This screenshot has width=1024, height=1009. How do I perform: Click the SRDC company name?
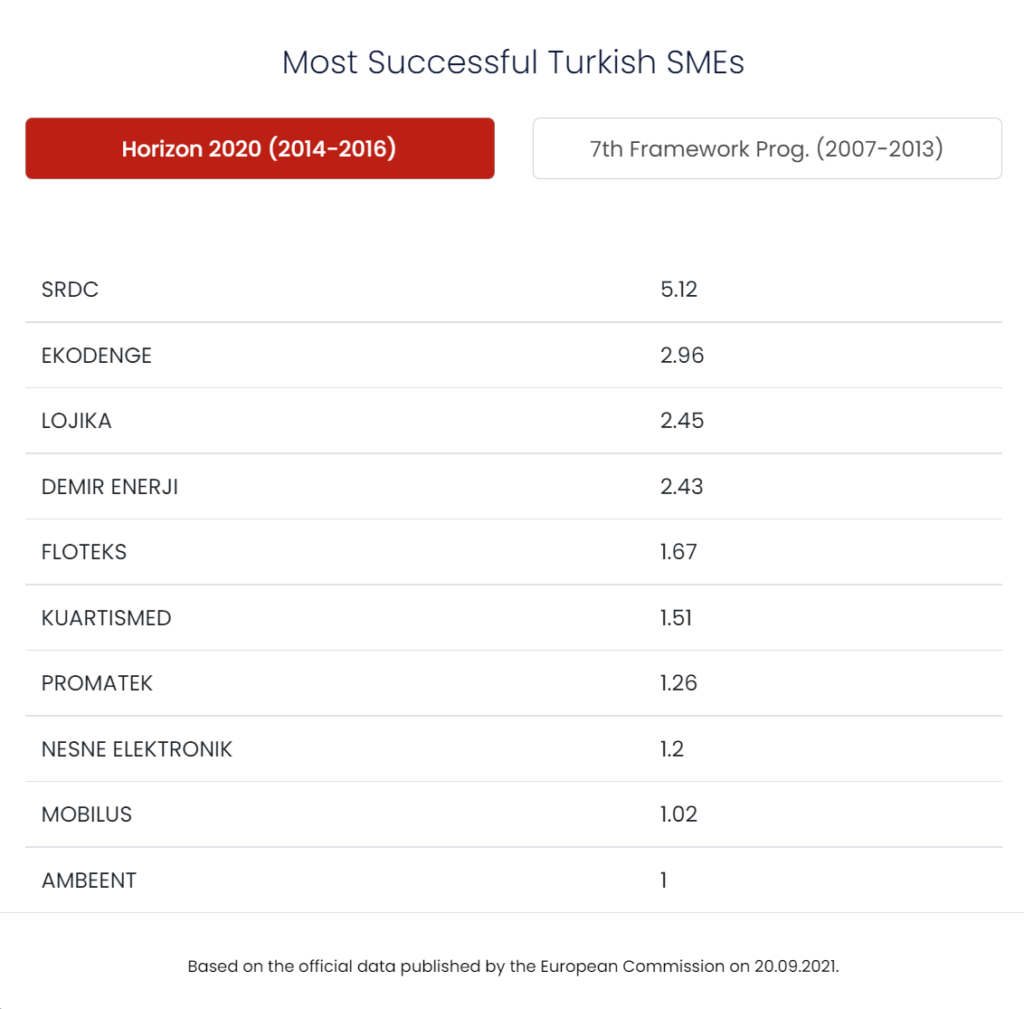(70, 289)
